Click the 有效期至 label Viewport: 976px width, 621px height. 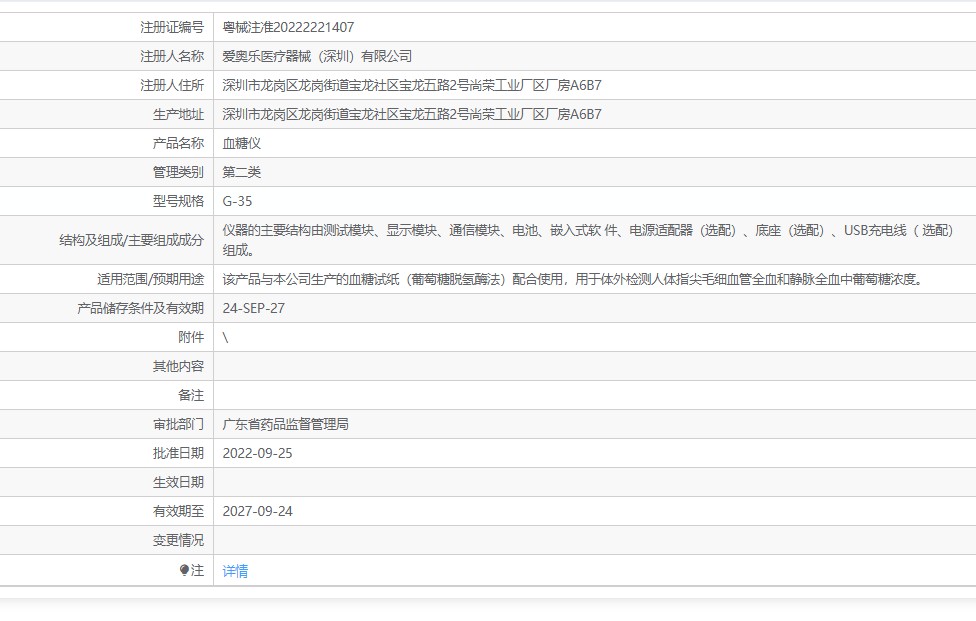(178, 511)
